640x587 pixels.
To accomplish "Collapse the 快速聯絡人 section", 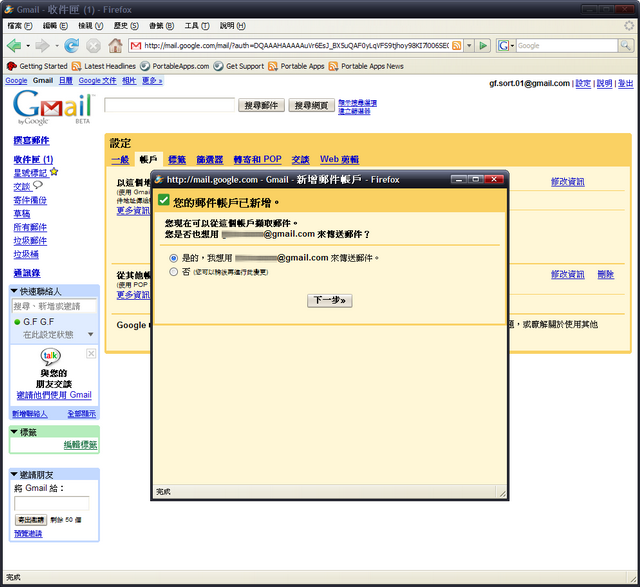I will pyautogui.click(x=14, y=291).
